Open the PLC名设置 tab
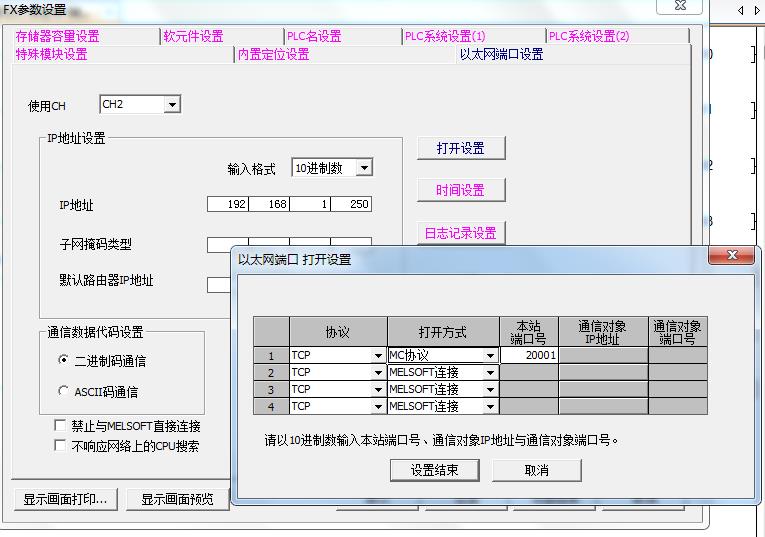Image resolution: width=765 pixels, height=537 pixels. pos(313,36)
